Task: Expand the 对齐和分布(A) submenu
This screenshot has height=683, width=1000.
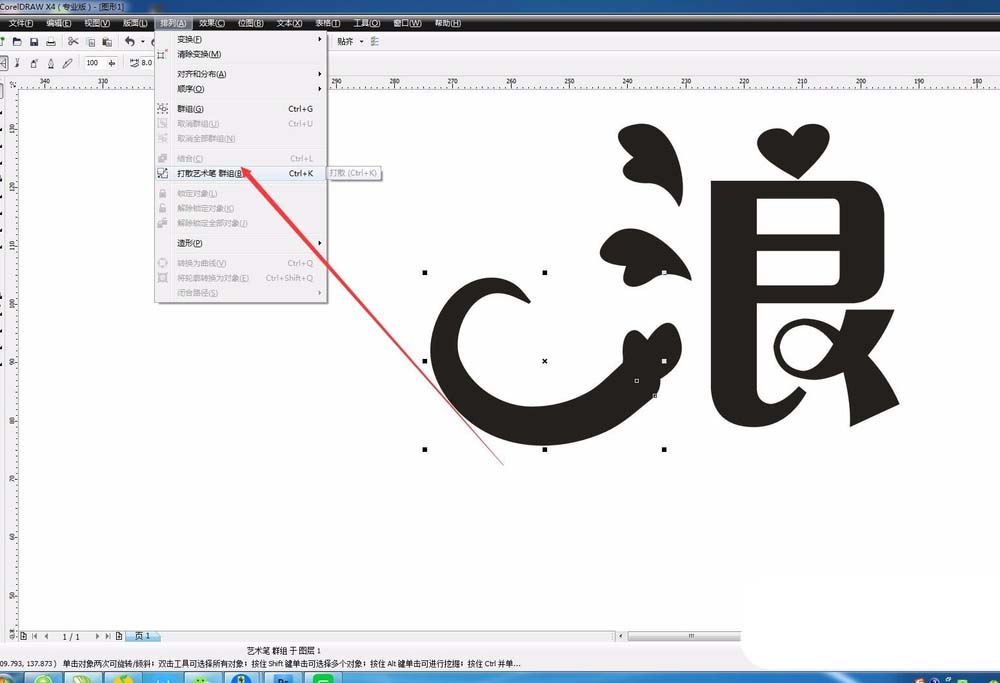Action: 241,74
